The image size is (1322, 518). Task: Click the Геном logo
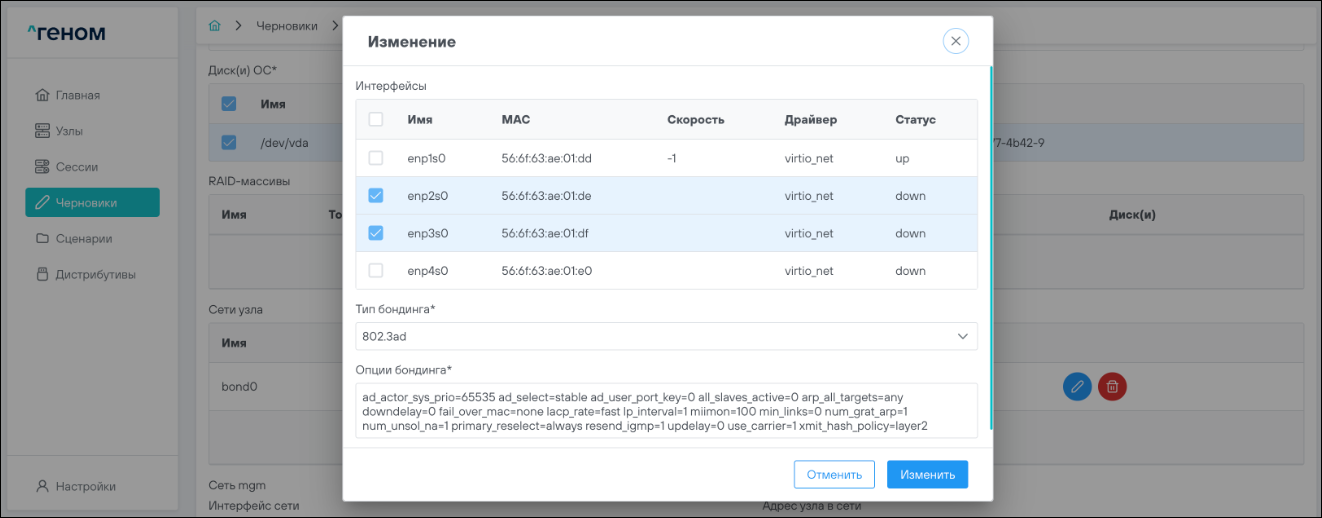66,34
